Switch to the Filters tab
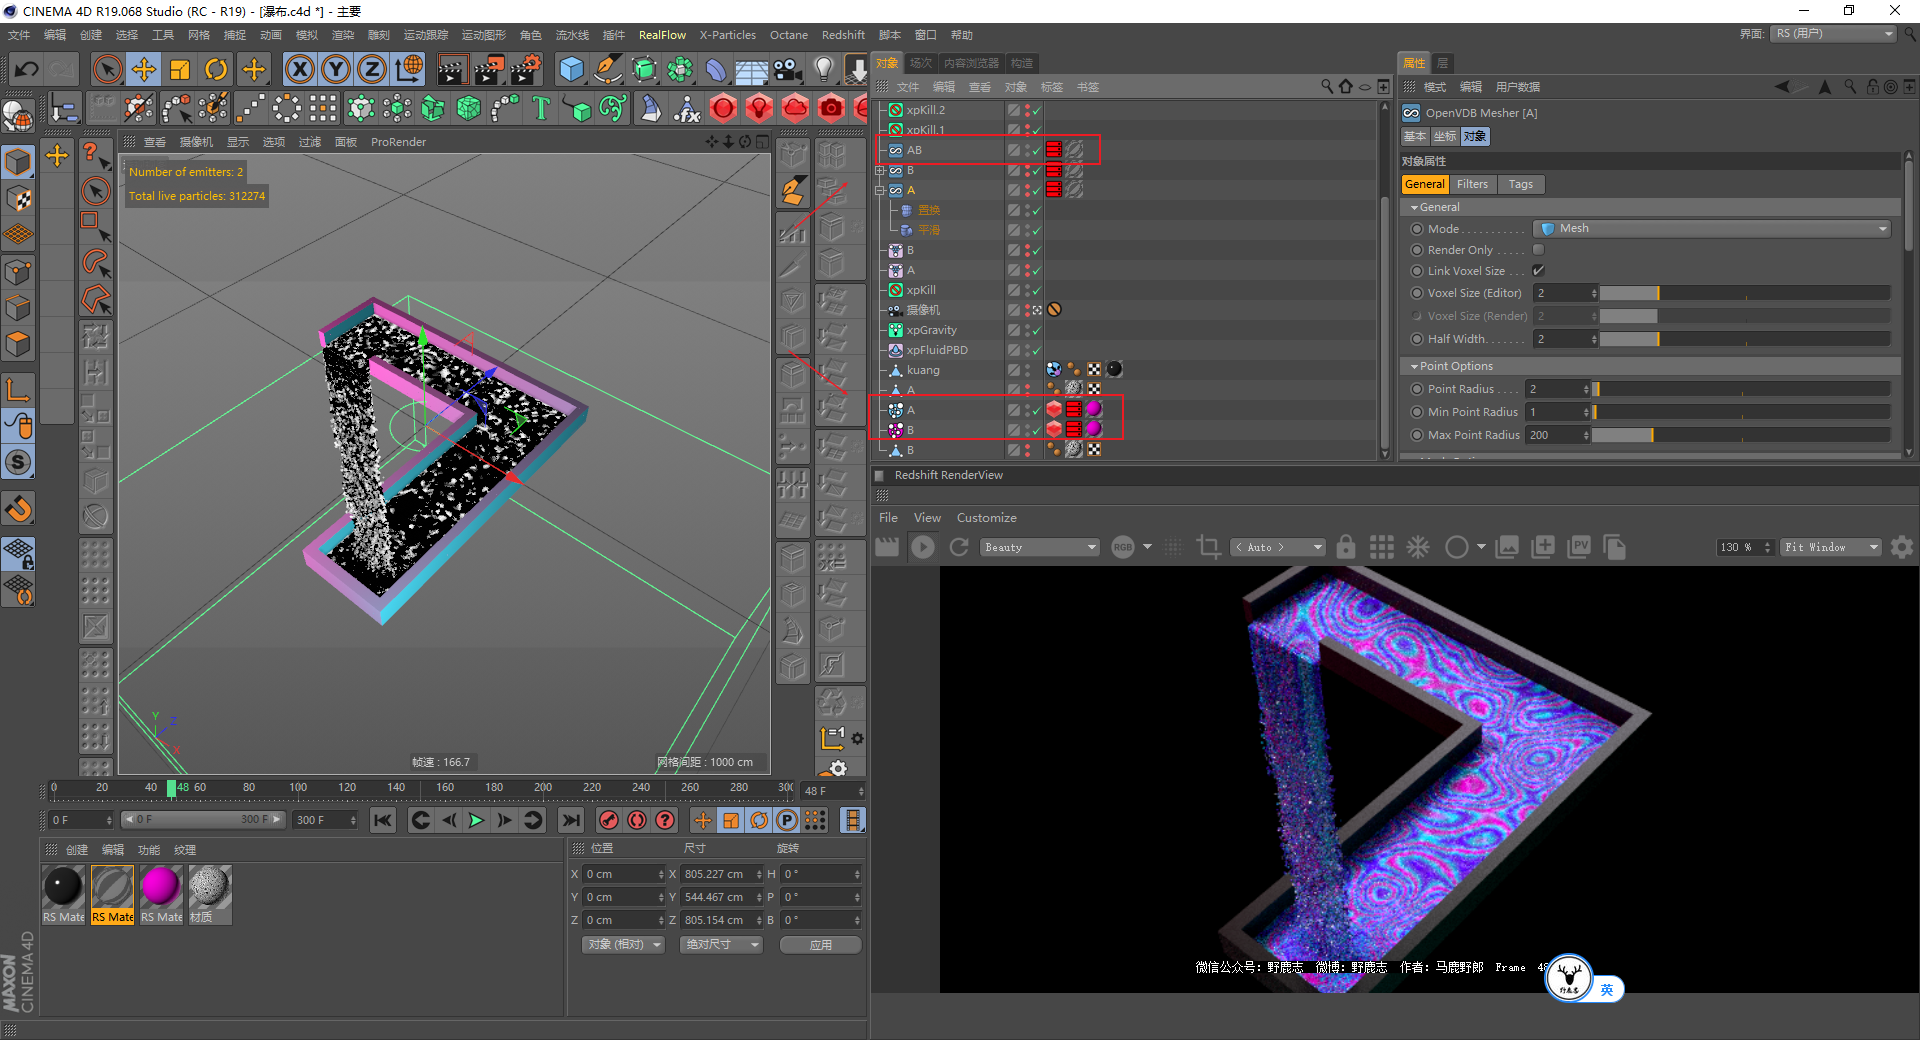 [1472, 184]
